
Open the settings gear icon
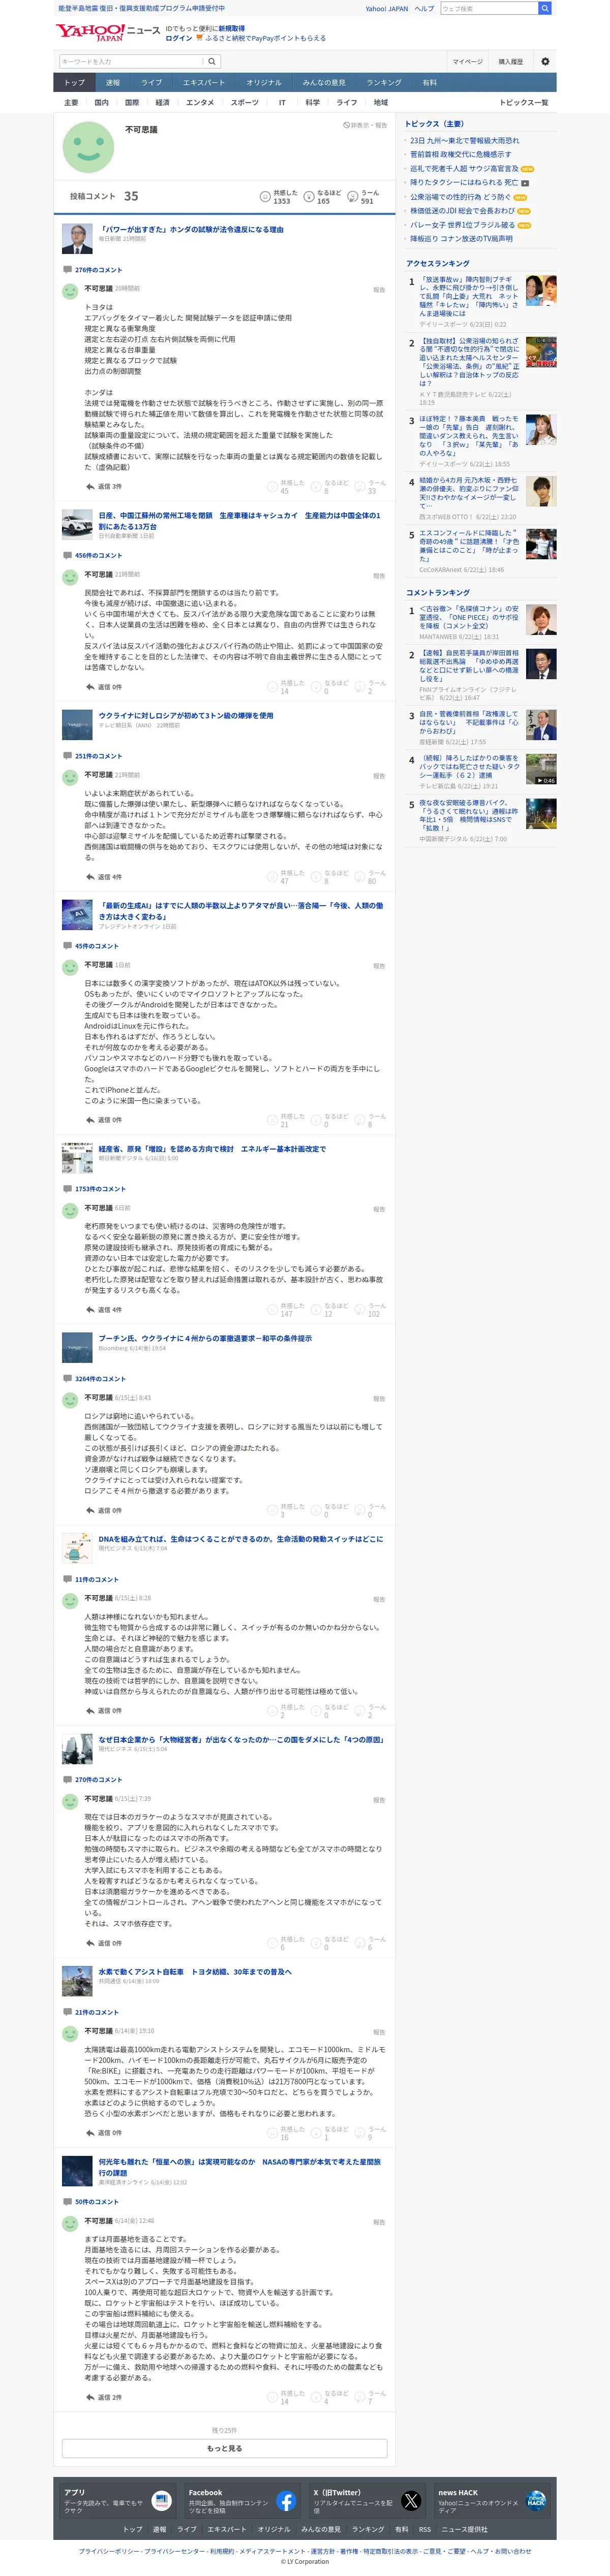point(545,61)
